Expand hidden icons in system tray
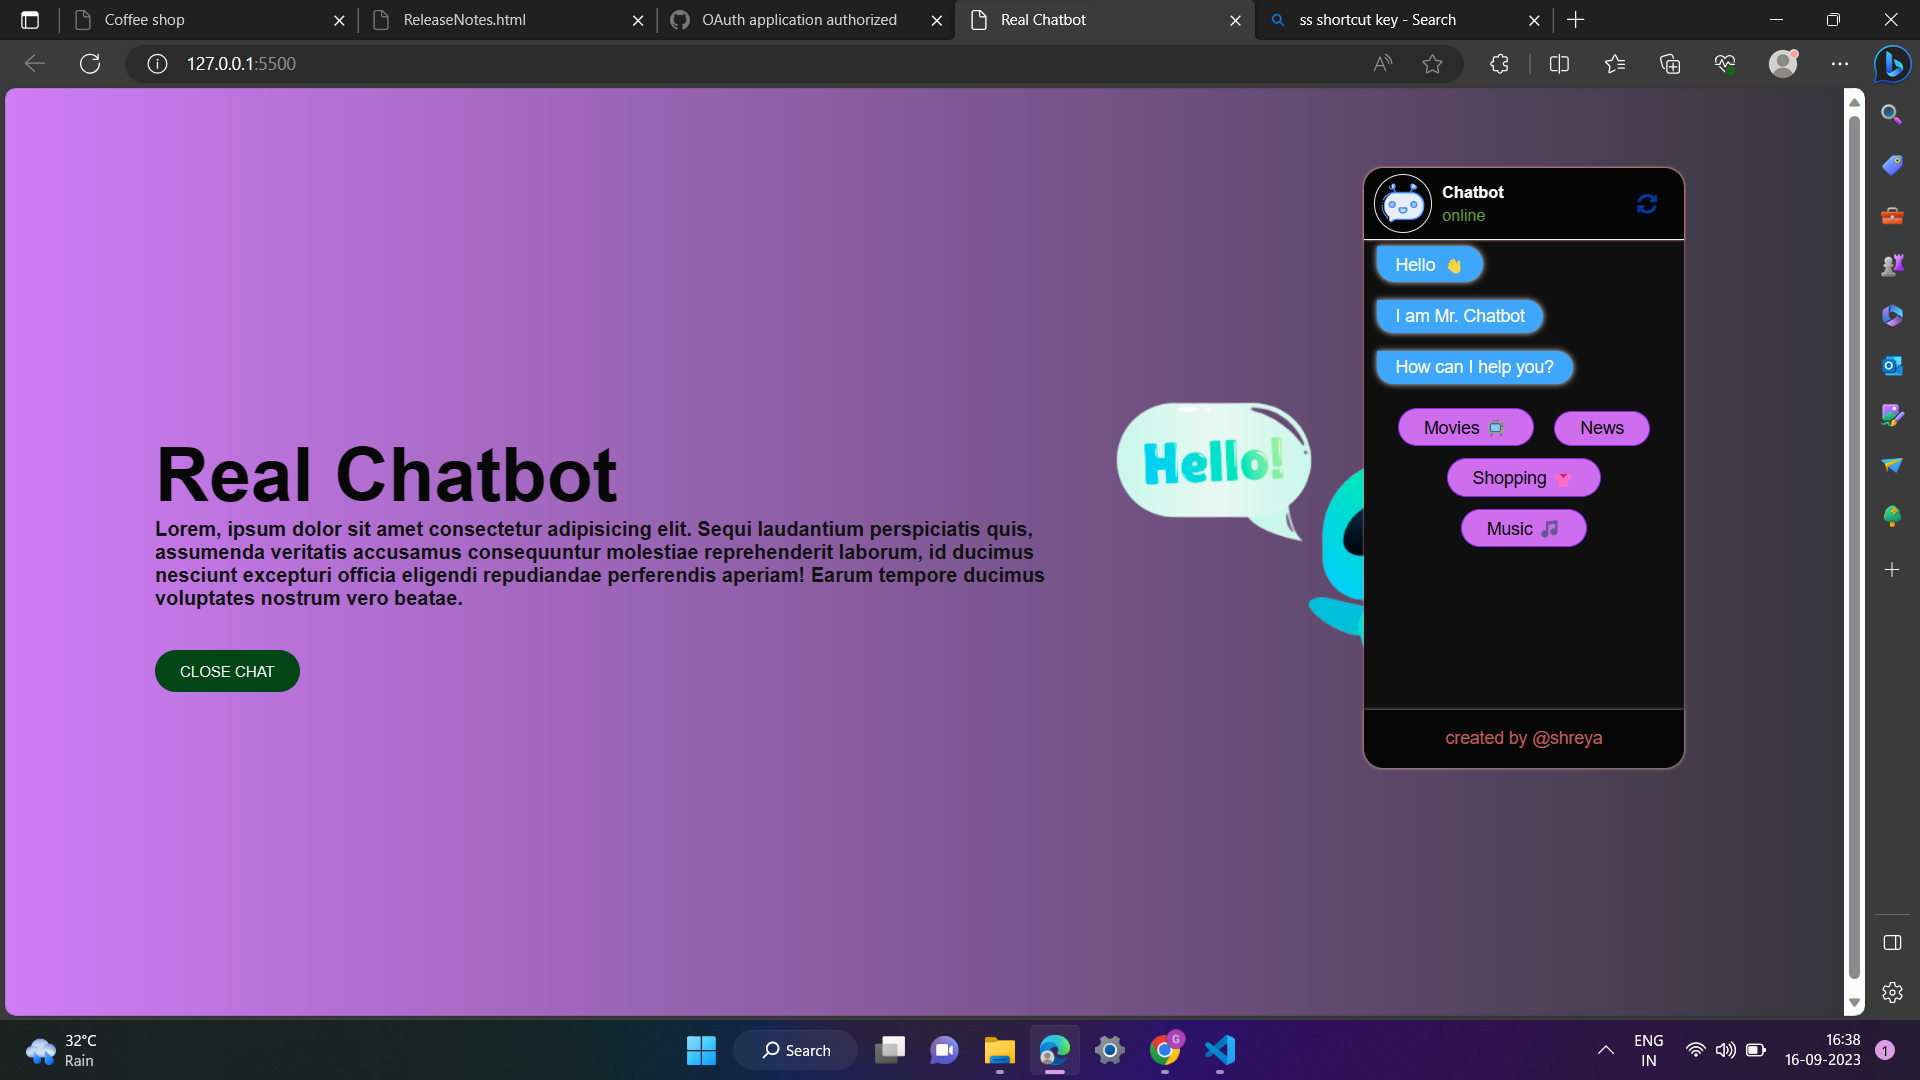The width and height of the screenshot is (1920, 1080). coord(1606,1050)
